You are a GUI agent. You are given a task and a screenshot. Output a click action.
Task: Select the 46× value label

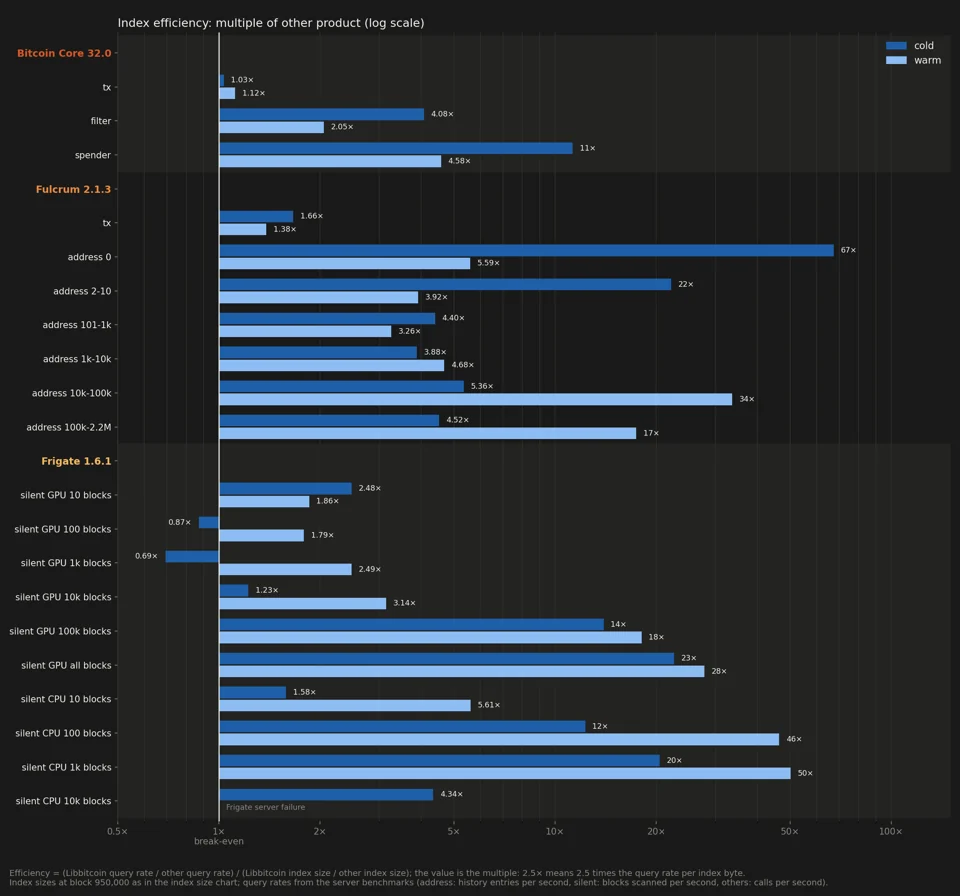pos(794,739)
